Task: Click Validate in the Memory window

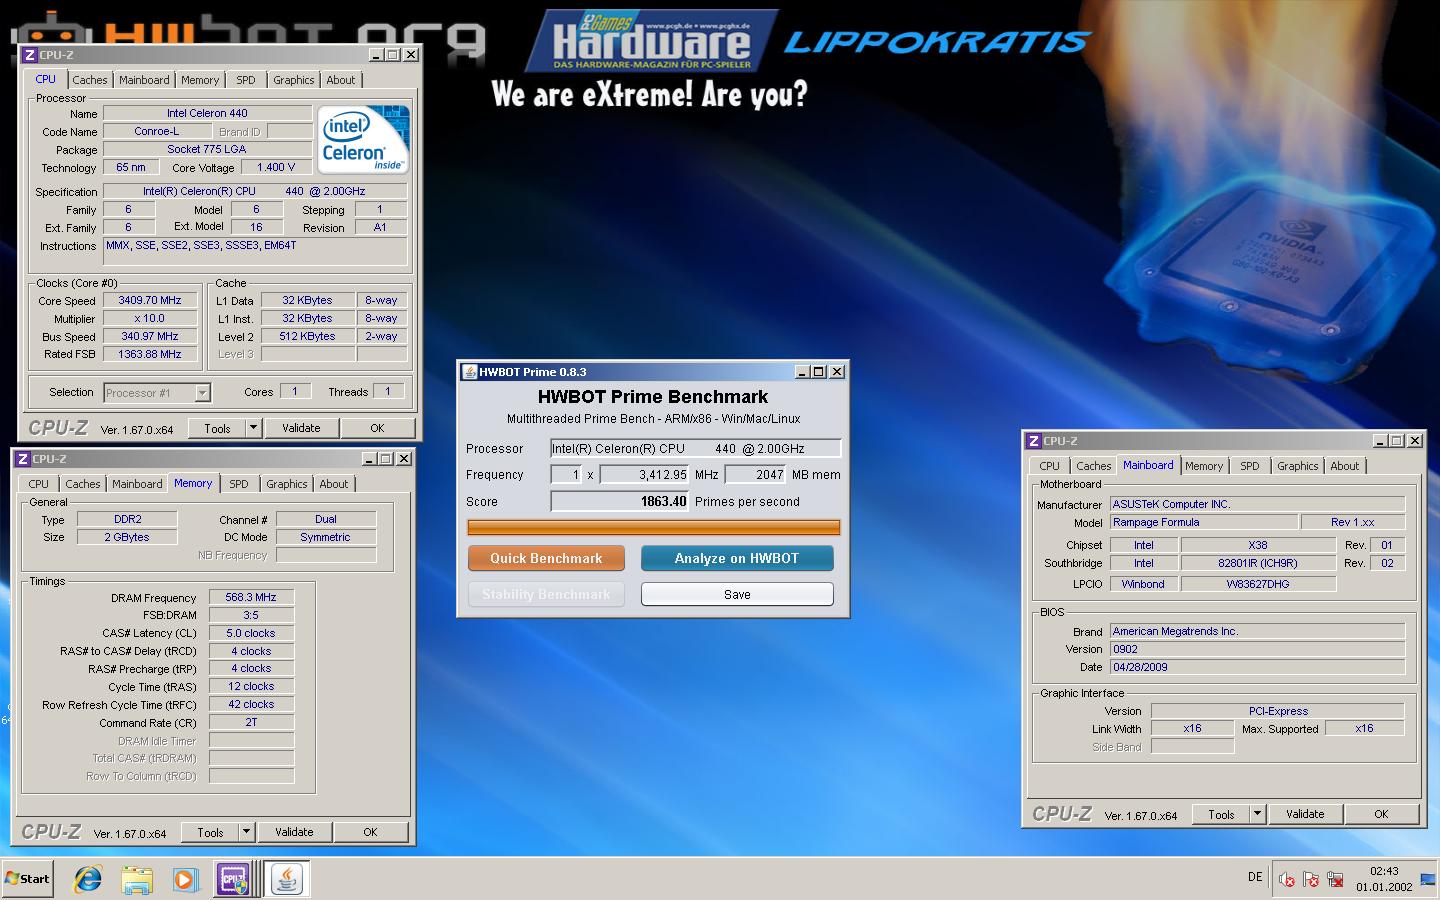Action: [x=294, y=832]
